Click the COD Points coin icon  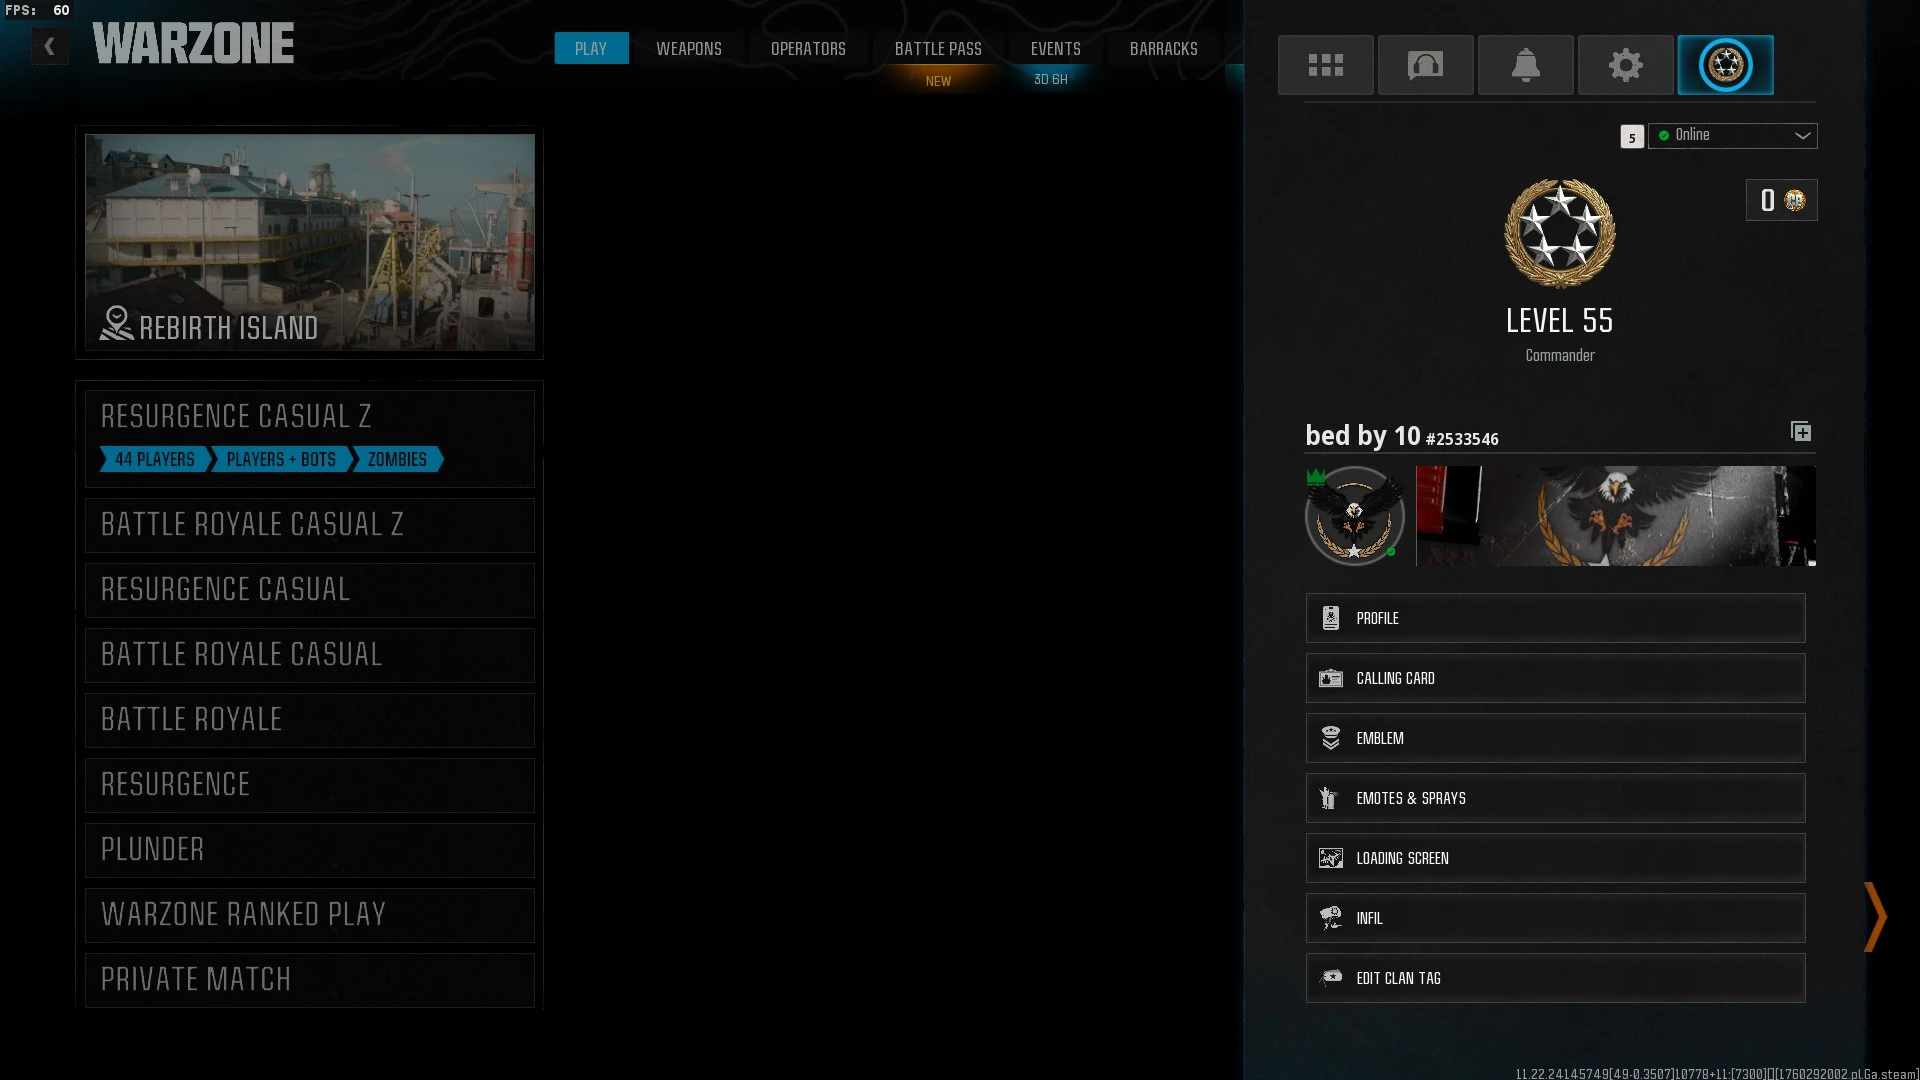coord(1795,200)
